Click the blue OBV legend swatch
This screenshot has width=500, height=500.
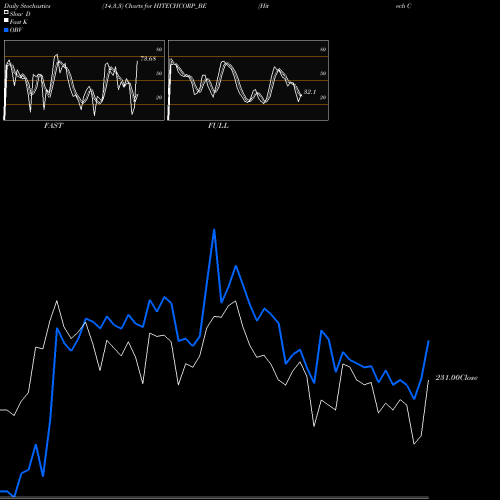coord(6,30)
